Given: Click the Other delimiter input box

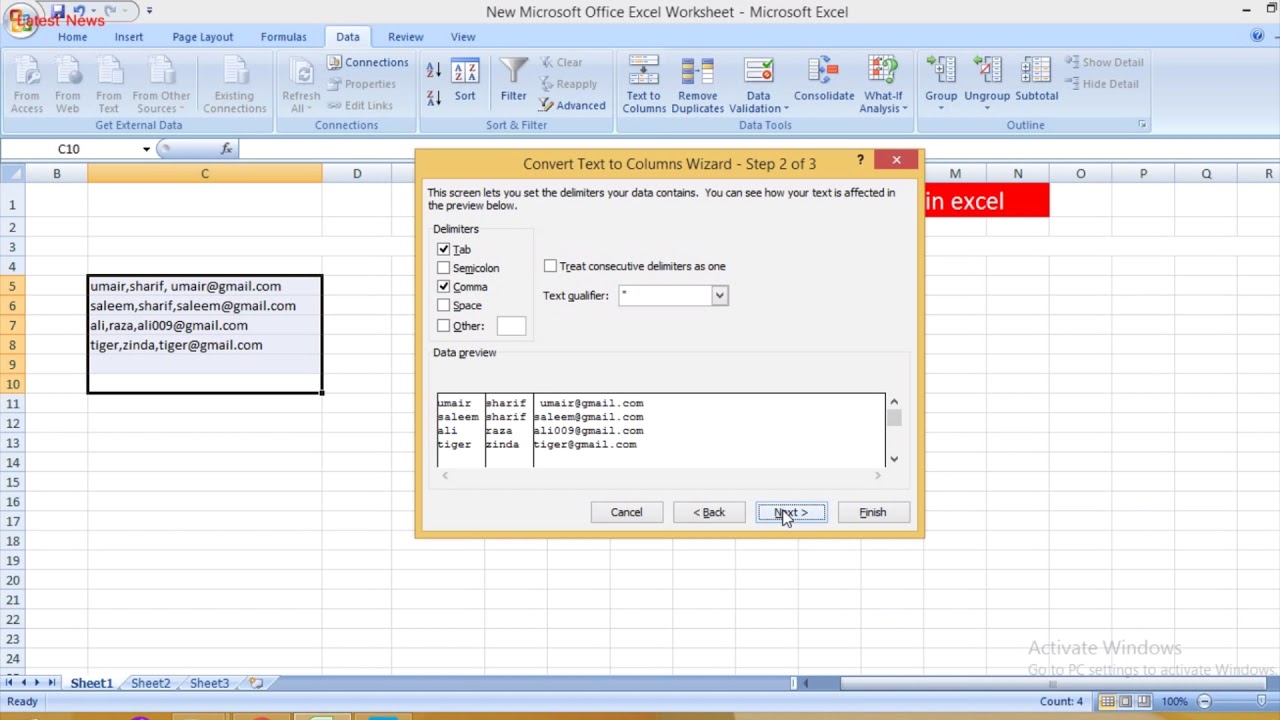Looking at the screenshot, I should tap(510, 326).
